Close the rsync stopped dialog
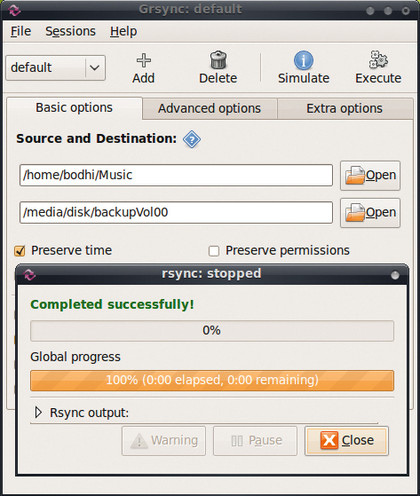Image resolution: width=420 pixels, height=496 pixels. click(x=346, y=441)
